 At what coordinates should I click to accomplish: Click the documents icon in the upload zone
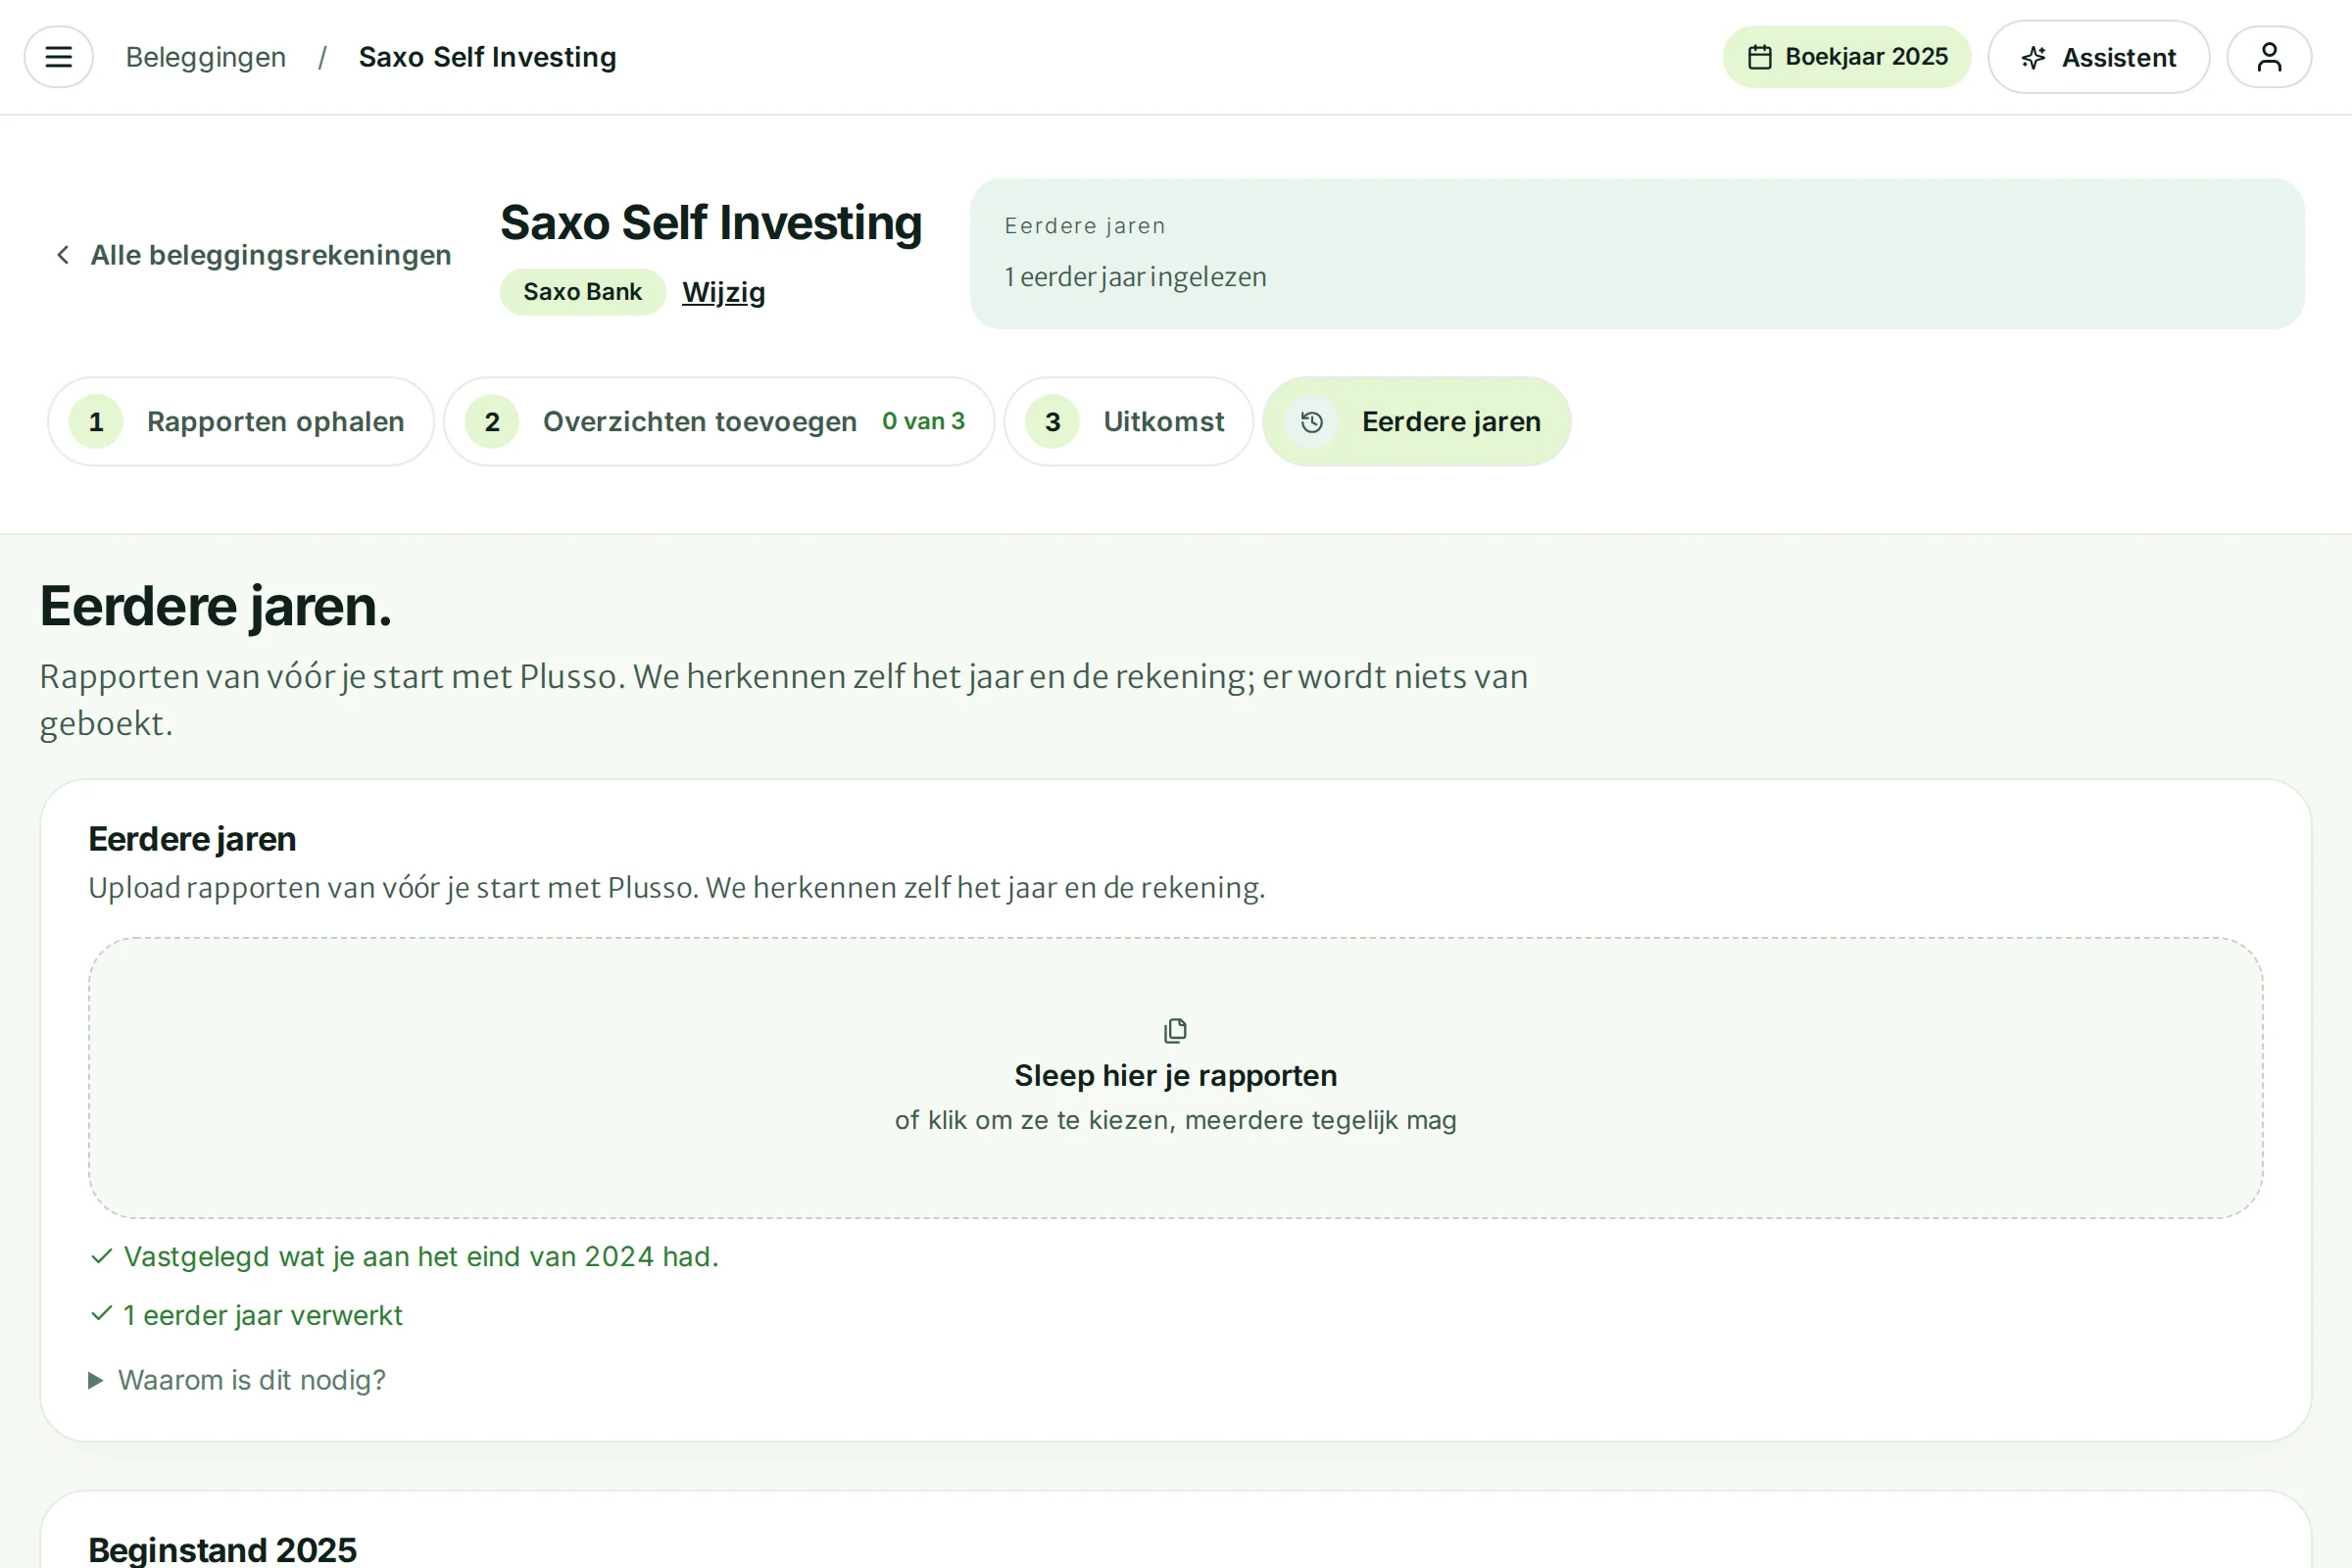pos(1175,1030)
